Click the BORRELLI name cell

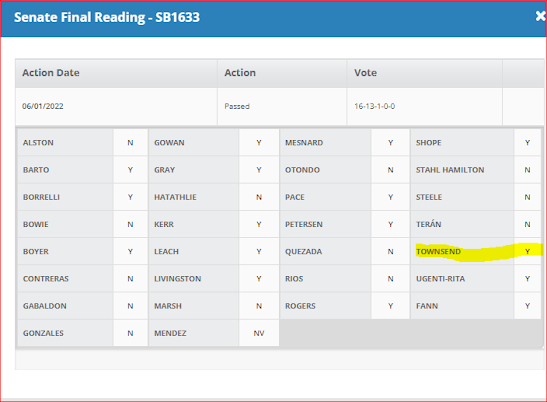pos(65,197)
